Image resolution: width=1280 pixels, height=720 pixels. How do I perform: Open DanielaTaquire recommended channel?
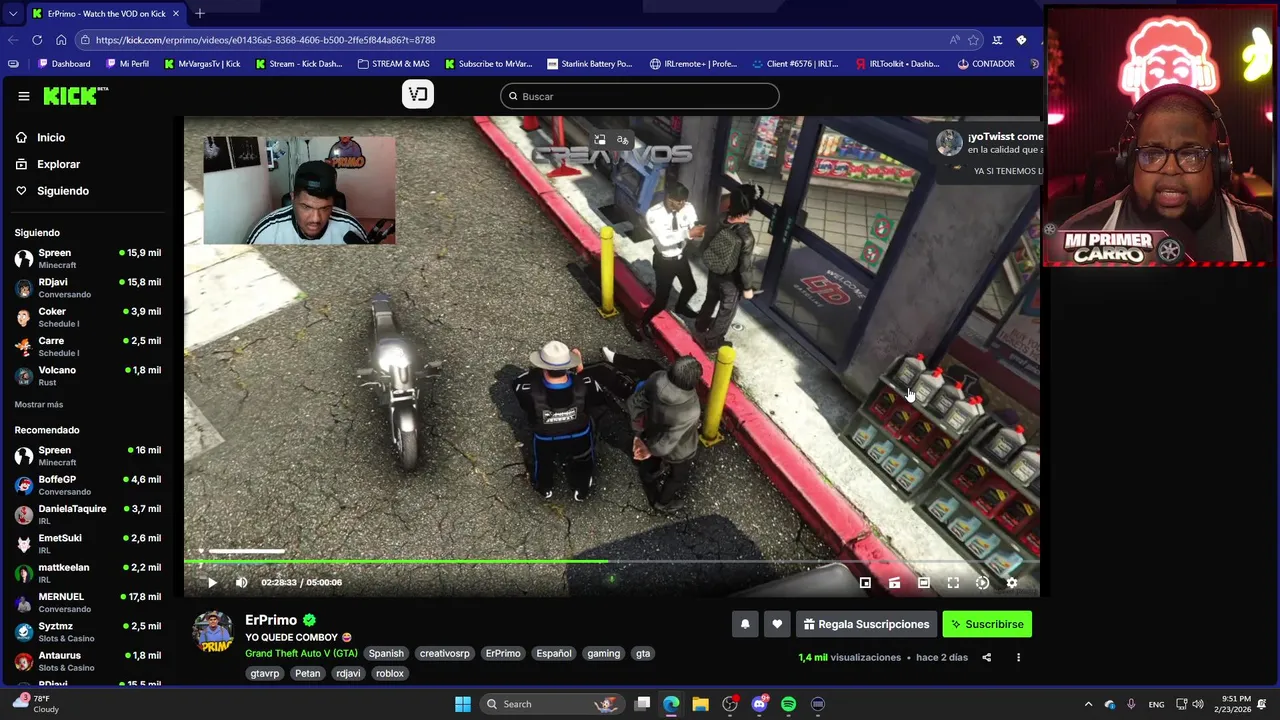click(88, 514)
